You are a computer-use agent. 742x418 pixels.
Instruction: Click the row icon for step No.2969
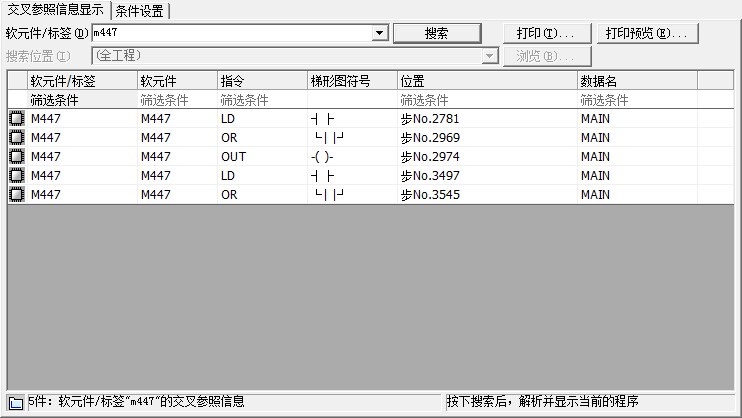16,138
